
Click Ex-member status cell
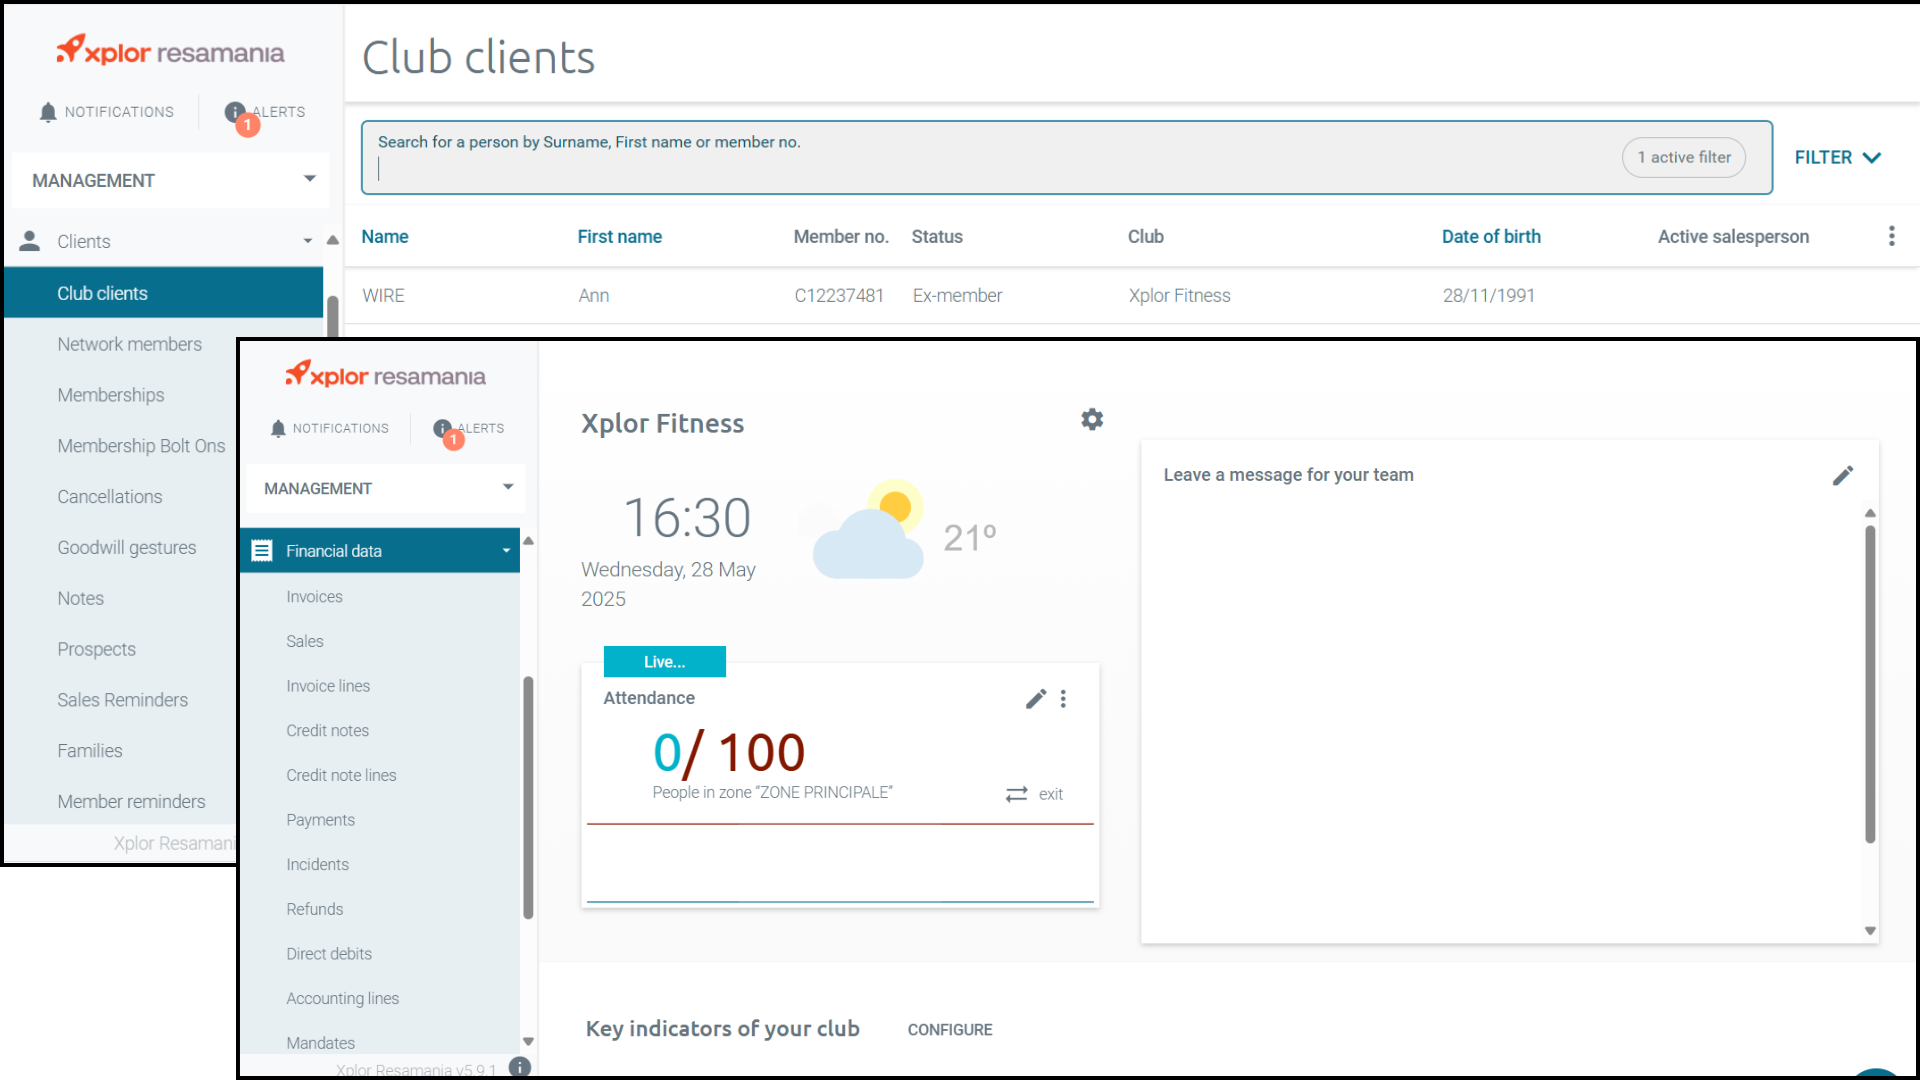click(957, 296)
